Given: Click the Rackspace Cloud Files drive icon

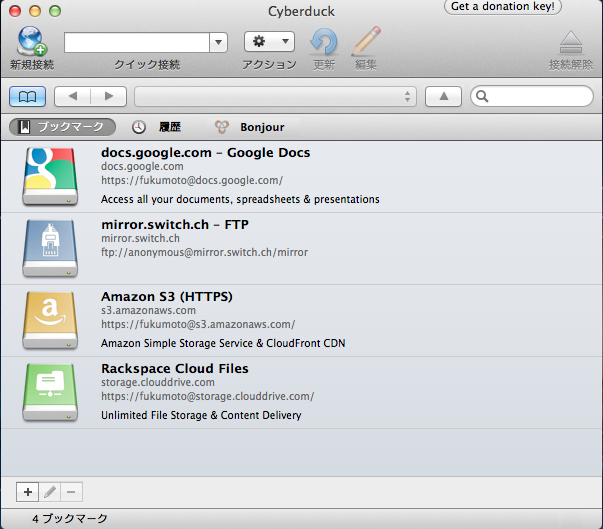Looking at the screenshot, I should pyautogui.click(x=50, y=392).
